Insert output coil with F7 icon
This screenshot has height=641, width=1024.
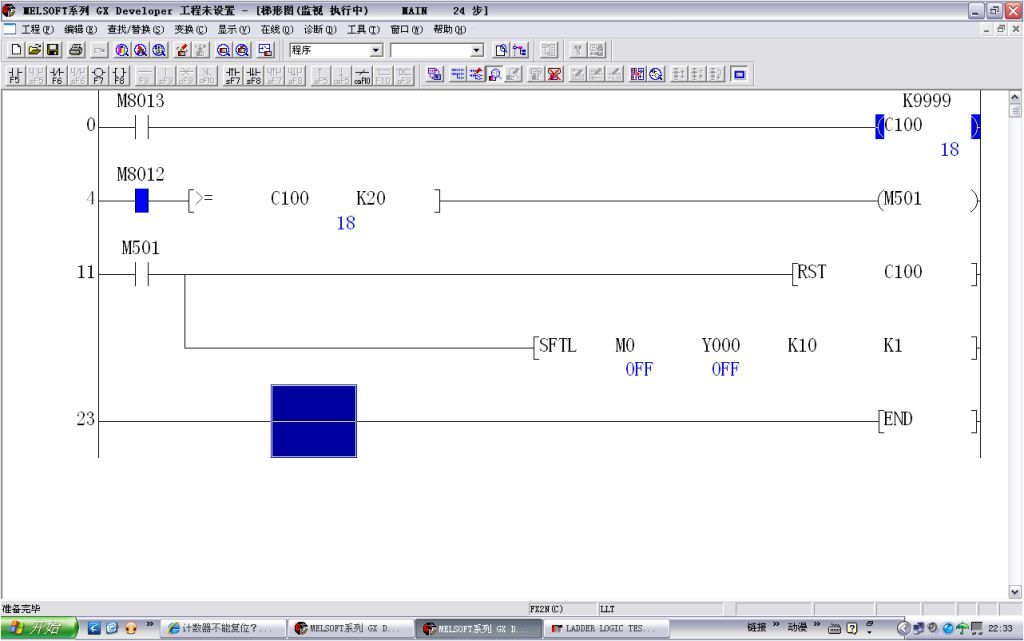tap(98, 75)
